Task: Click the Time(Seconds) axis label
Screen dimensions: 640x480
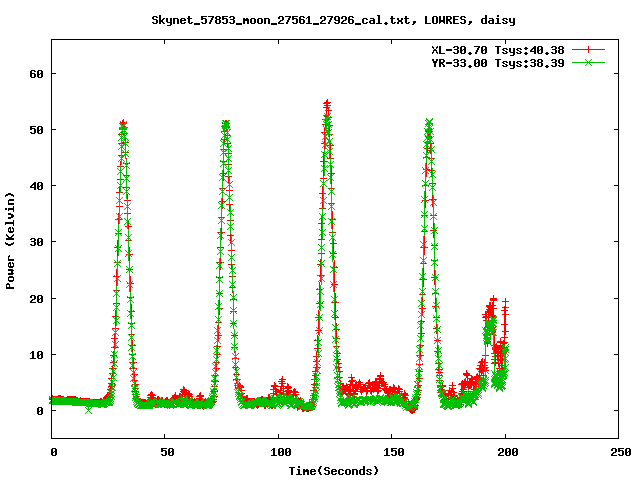Action: 333,471
